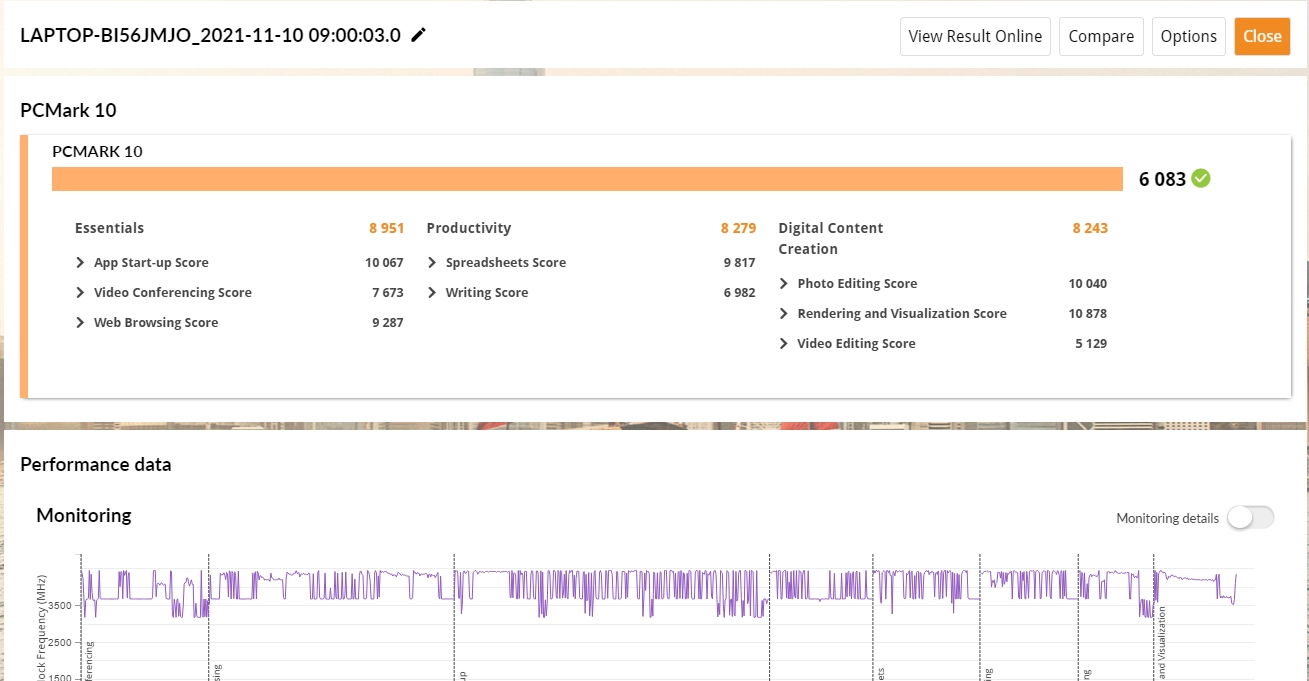This screenshot has height=681, width=1309.
Task: Click the orange PCMark 10 score bar
Action: coord(587,179)
